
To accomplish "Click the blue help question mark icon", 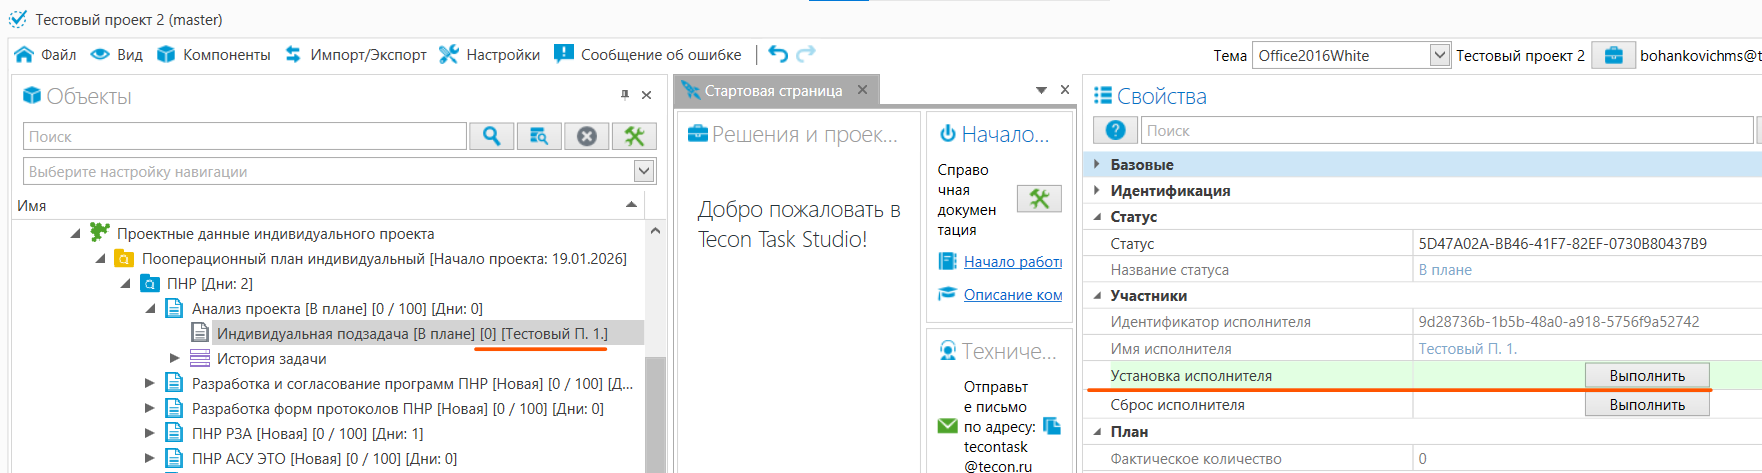I will pos(1115,130).
